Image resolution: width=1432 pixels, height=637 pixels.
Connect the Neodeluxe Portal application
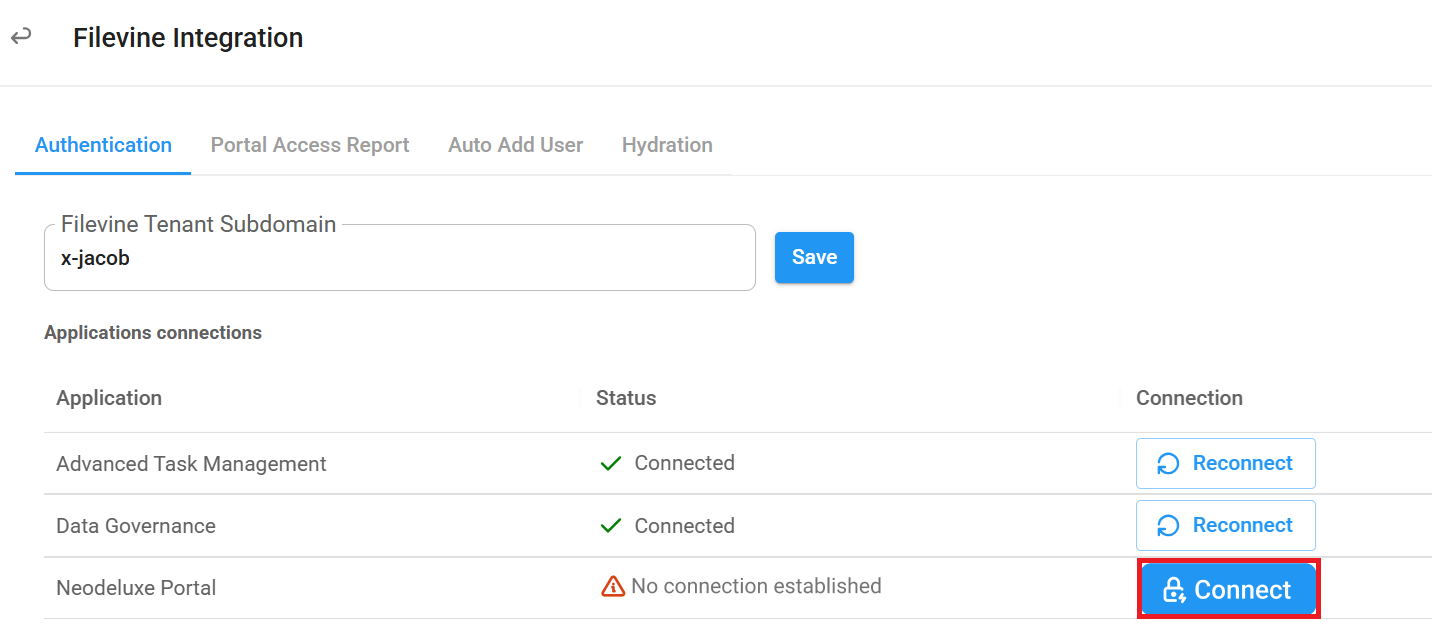[x=1228, y=590]
